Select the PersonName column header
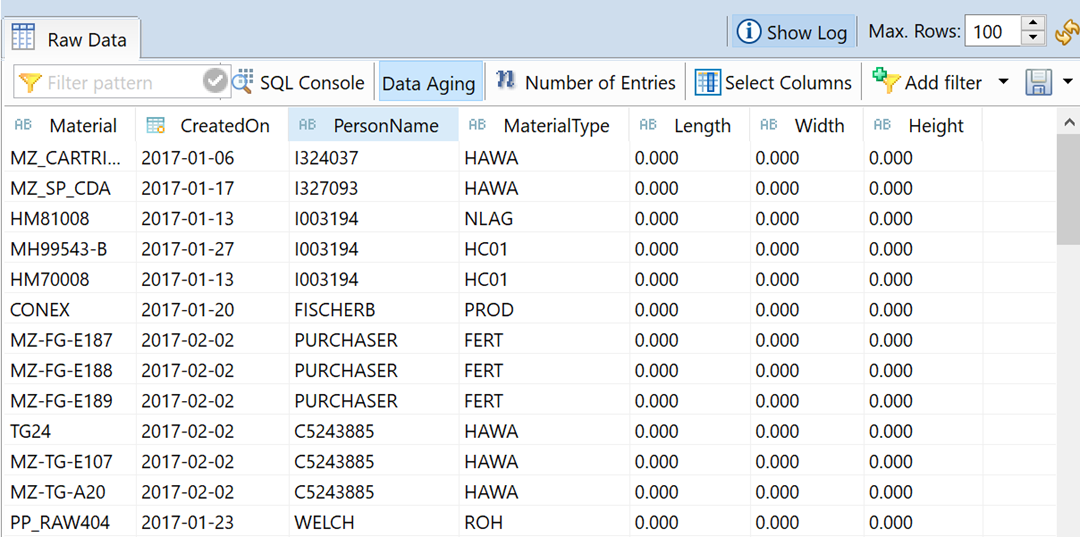Image resolution: width=1080 pixels, height=537 pixels. pyautogui.click(x=373, y=125)
